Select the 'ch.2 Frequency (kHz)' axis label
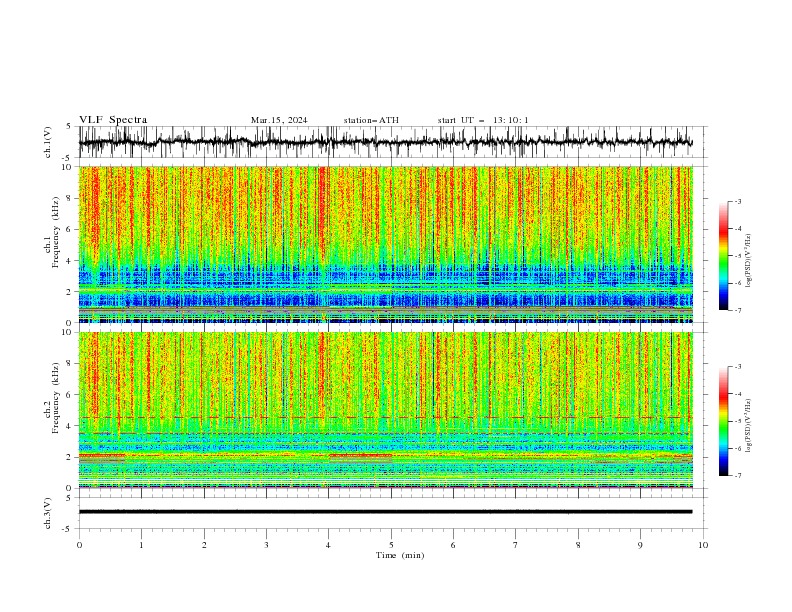Viewport: 792px width, 612px height. point(53,398)
